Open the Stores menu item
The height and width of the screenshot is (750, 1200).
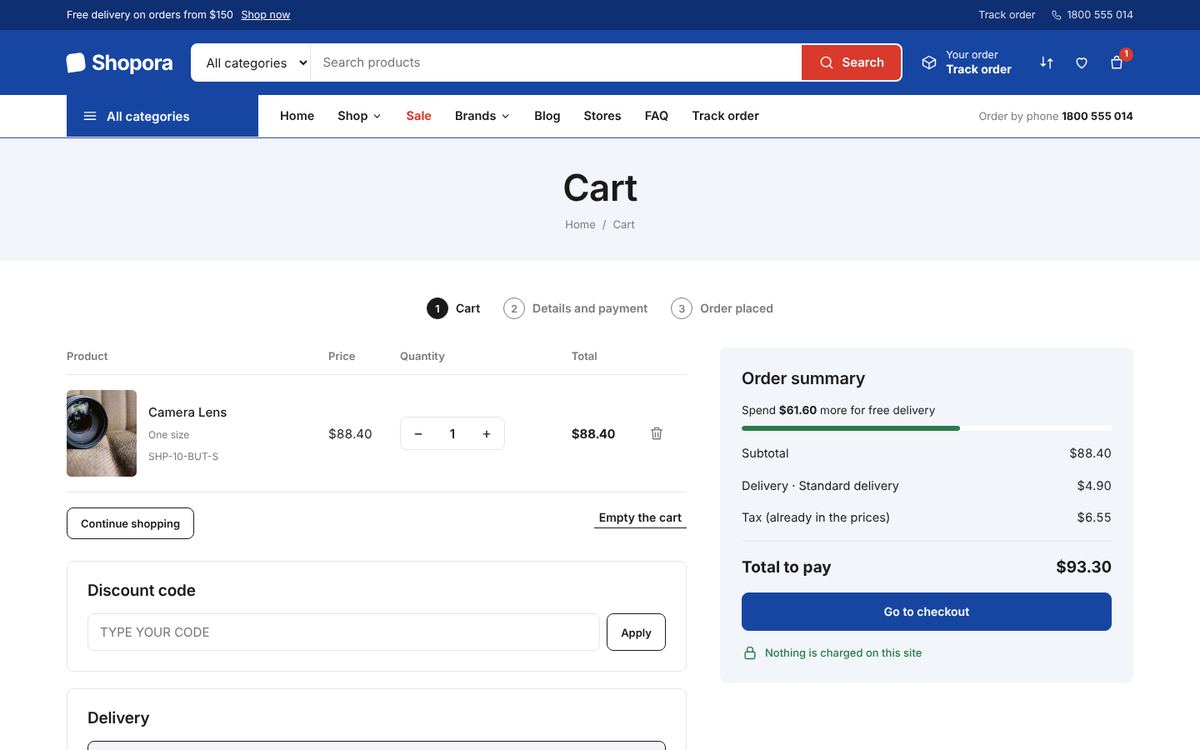pos(602,116)
